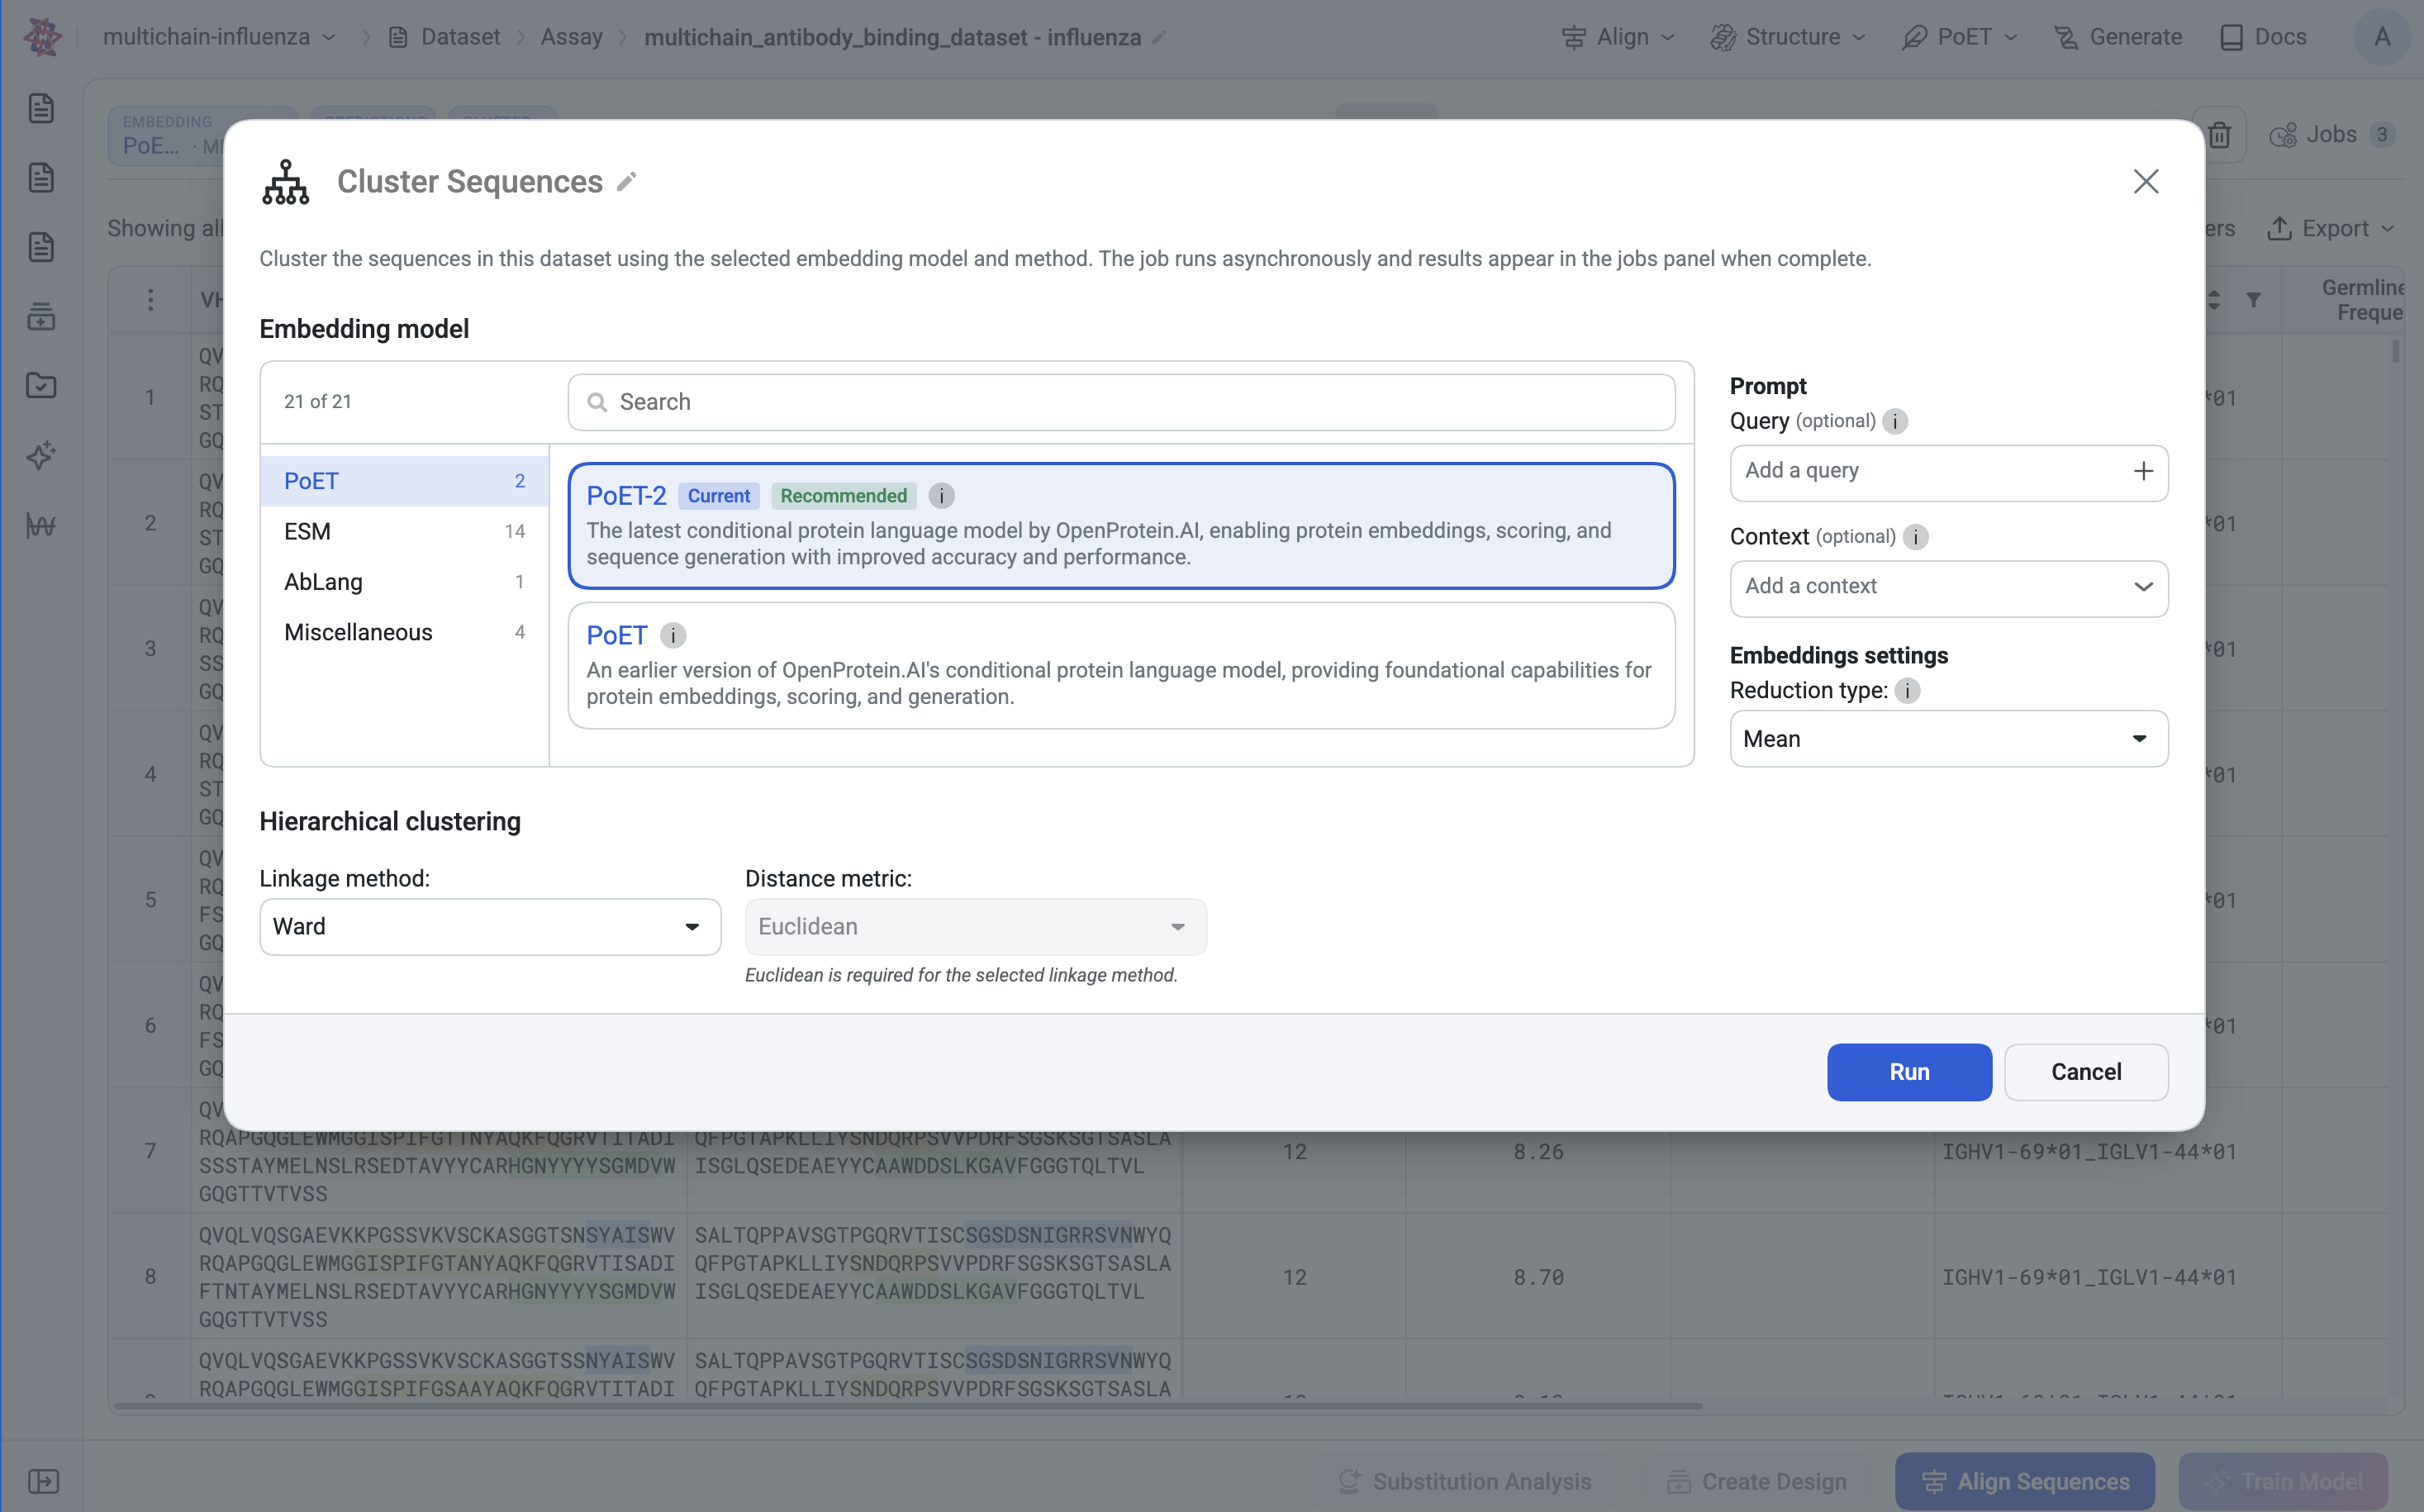Click the column sort arrows icon
The image size is (2424, 1512).
coord(2214,300)
